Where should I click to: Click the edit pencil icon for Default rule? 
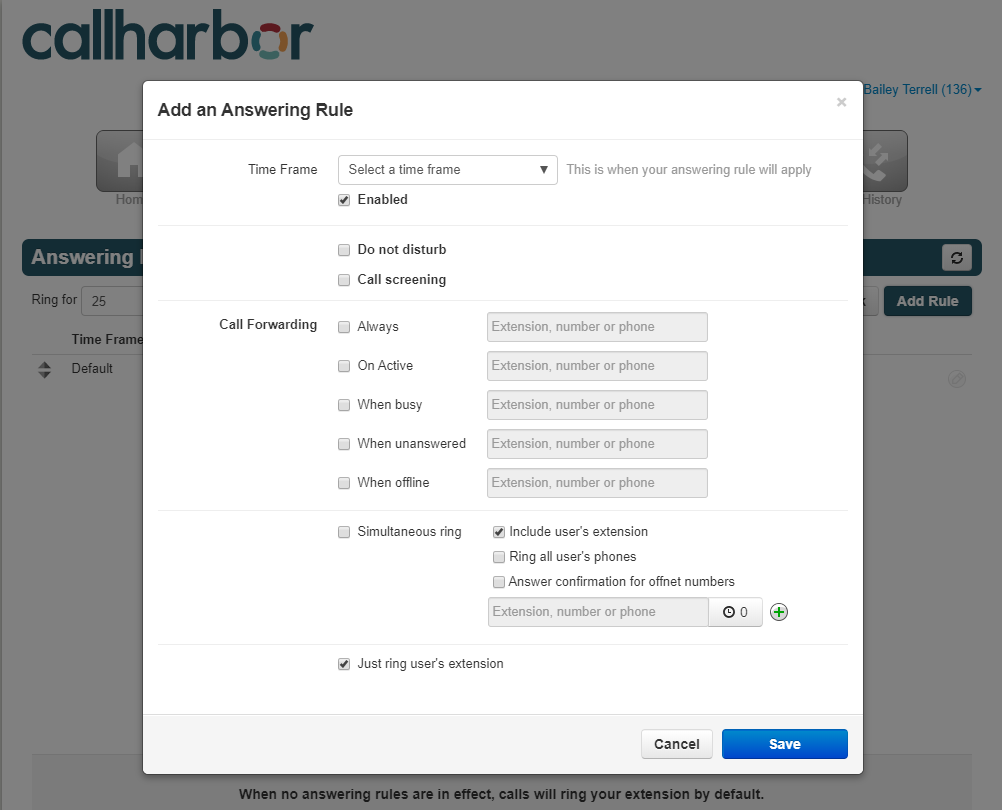(x=957, y=379)
